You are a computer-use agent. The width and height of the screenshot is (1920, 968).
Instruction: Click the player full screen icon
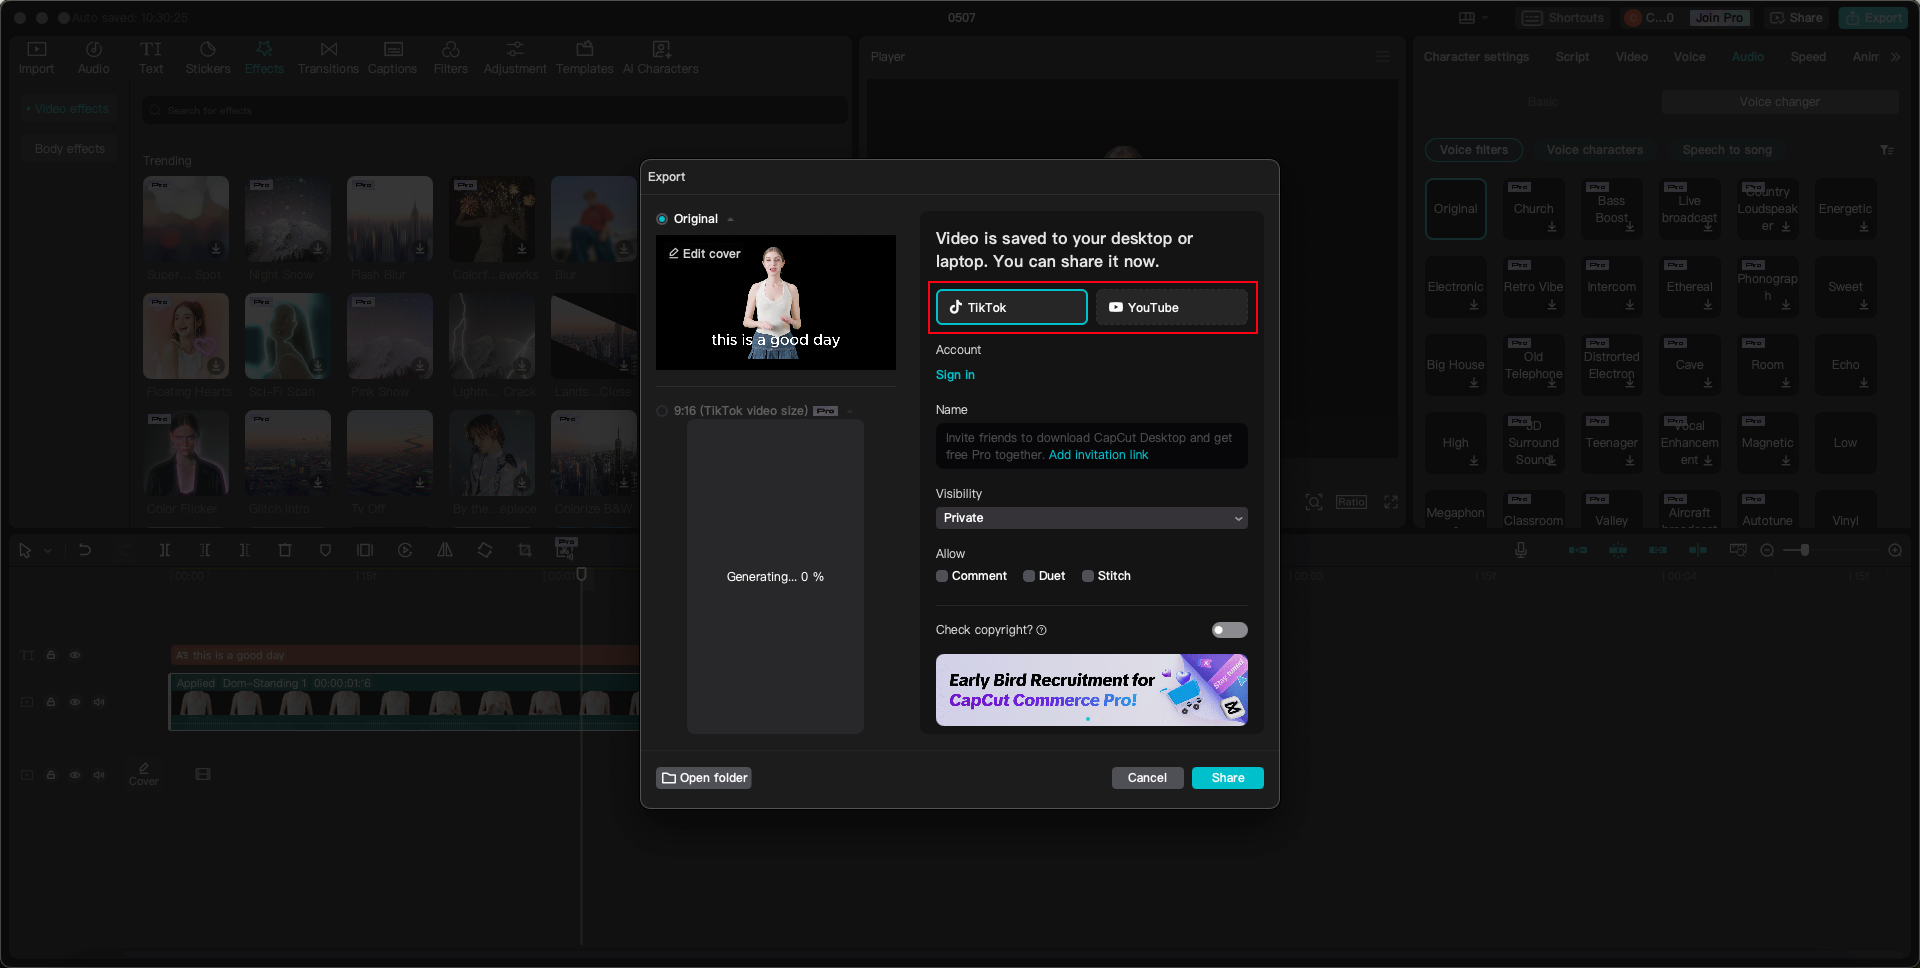click(x=1391, y=502)
